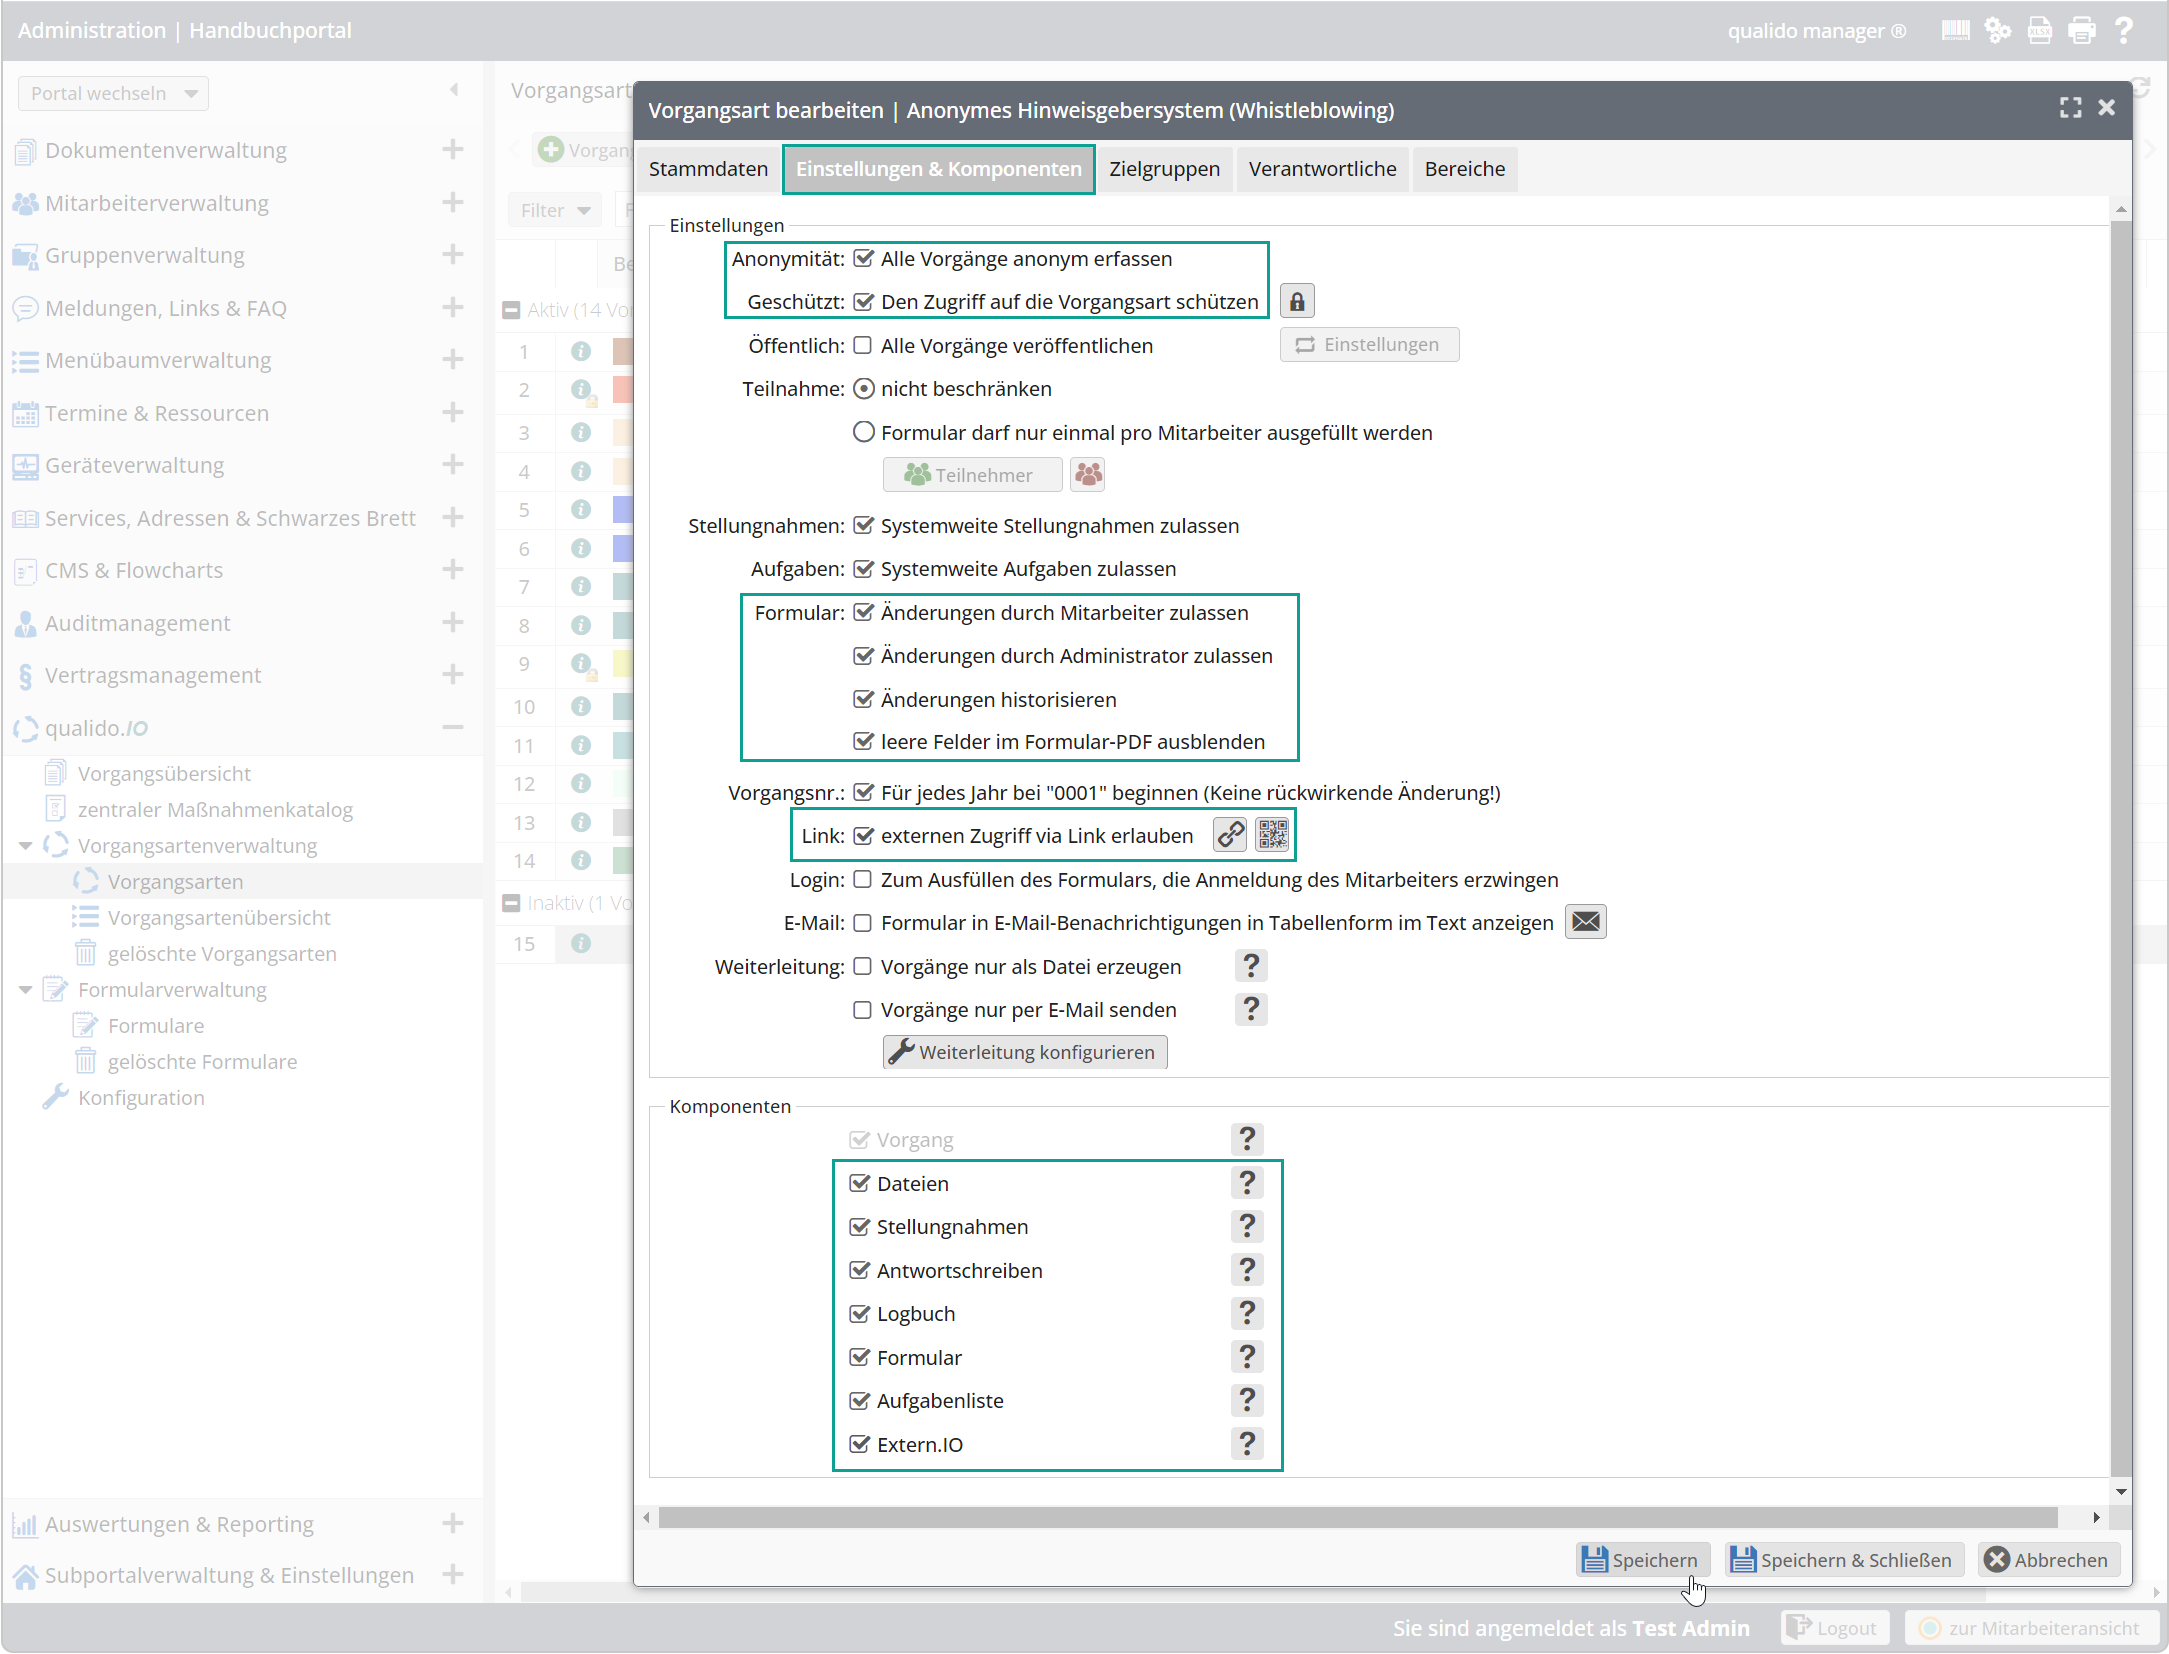Open the QR code icon for external link
This screenshot has width=2169, height=1654.
[1272, 834]
